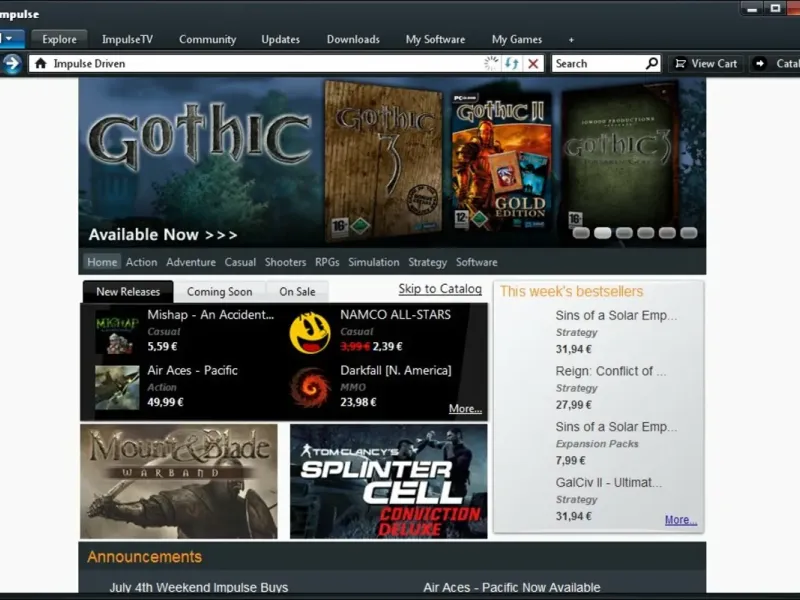Open Air Aces - Pacific Now Available announcement
This screenshot has width=800, height=600.
coord(511,587)
